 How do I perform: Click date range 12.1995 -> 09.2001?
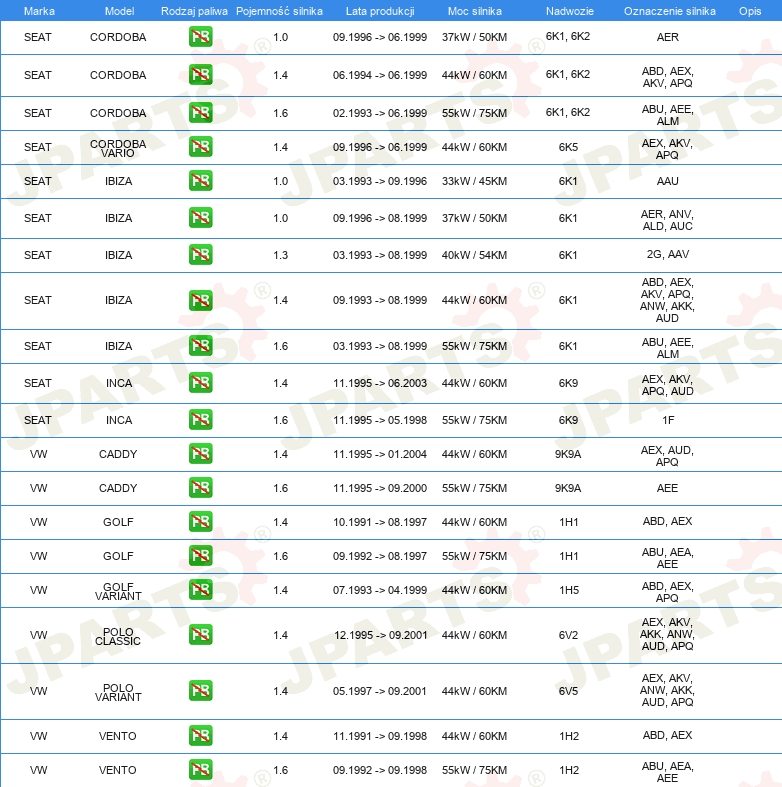pyautogui.click(x=380, y=635)
